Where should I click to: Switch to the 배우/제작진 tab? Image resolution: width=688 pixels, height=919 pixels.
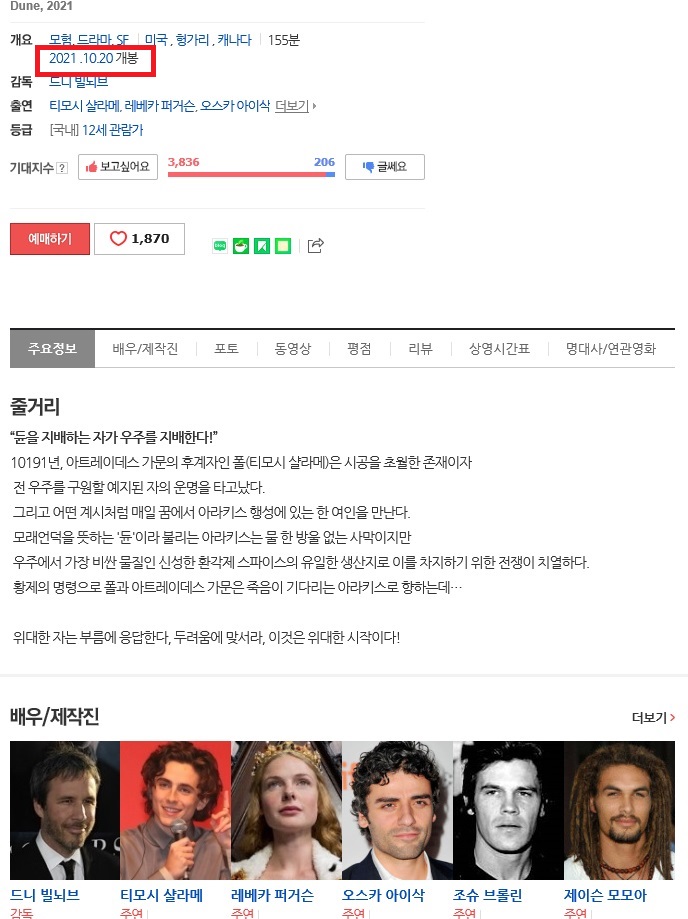click(x=145, y=349)
